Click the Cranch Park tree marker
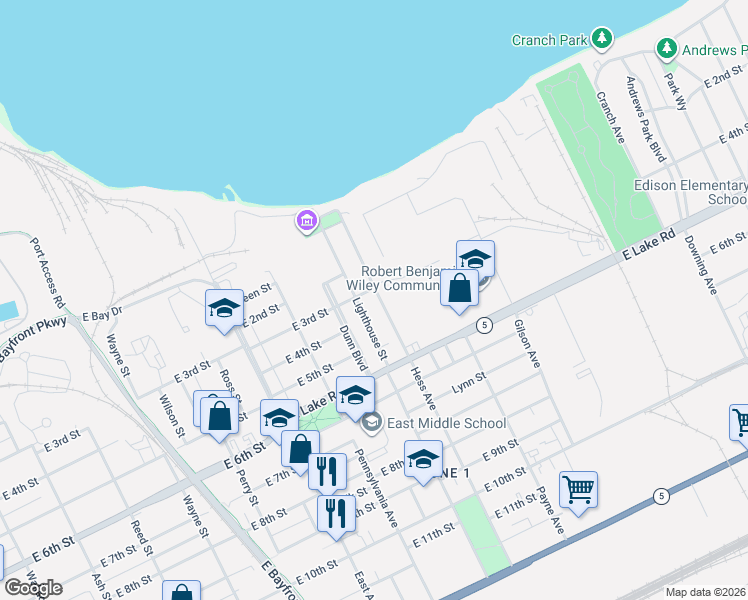The height and width of the screenshot is (600, 748). click(x=602, y=38)
